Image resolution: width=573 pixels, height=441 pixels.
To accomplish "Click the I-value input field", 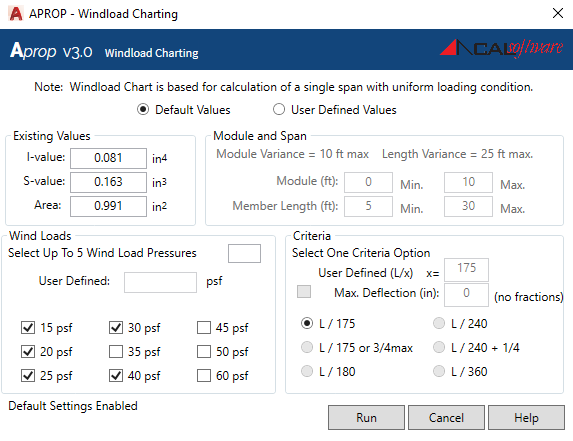I will tap(109, 158).
